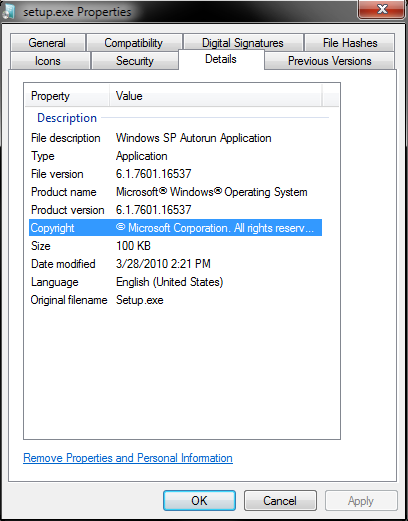Select the Language property label
Screen dimensions: 408x521
pyautogui.click(x=55, y=282)
